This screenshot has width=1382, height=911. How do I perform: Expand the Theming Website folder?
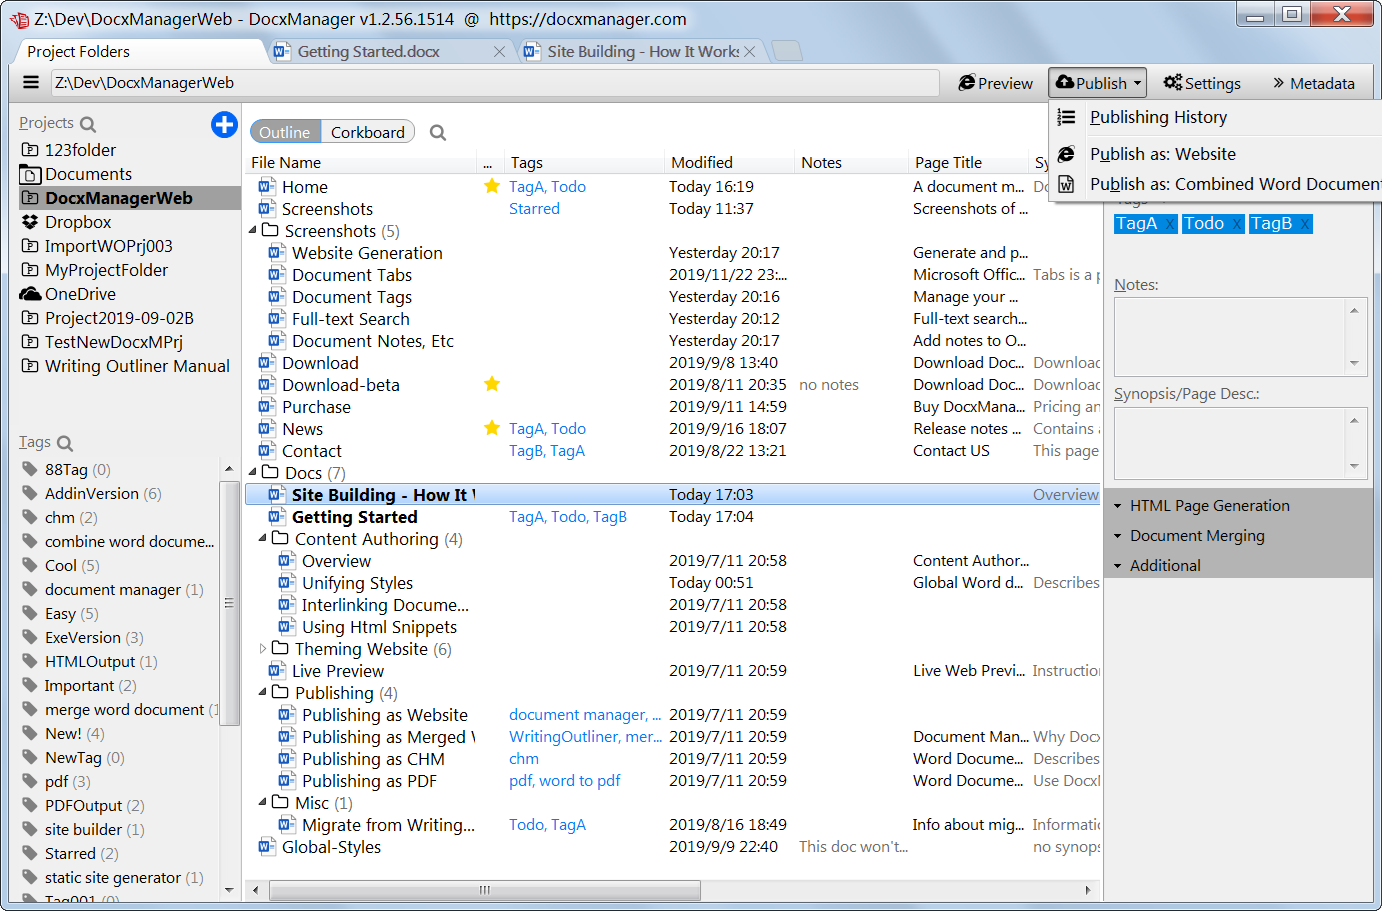(263, 649)
